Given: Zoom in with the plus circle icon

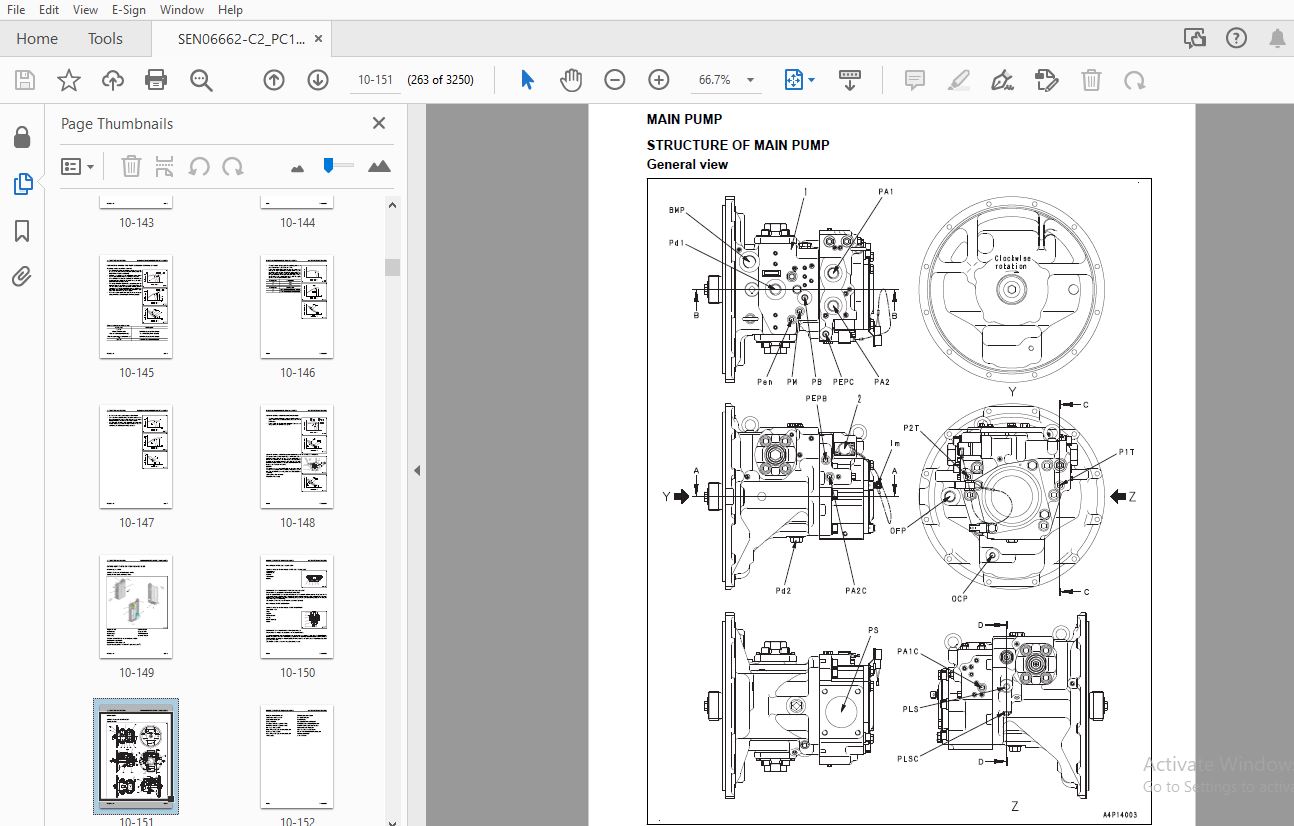Looking at the screenshot, I should point(658,80).
